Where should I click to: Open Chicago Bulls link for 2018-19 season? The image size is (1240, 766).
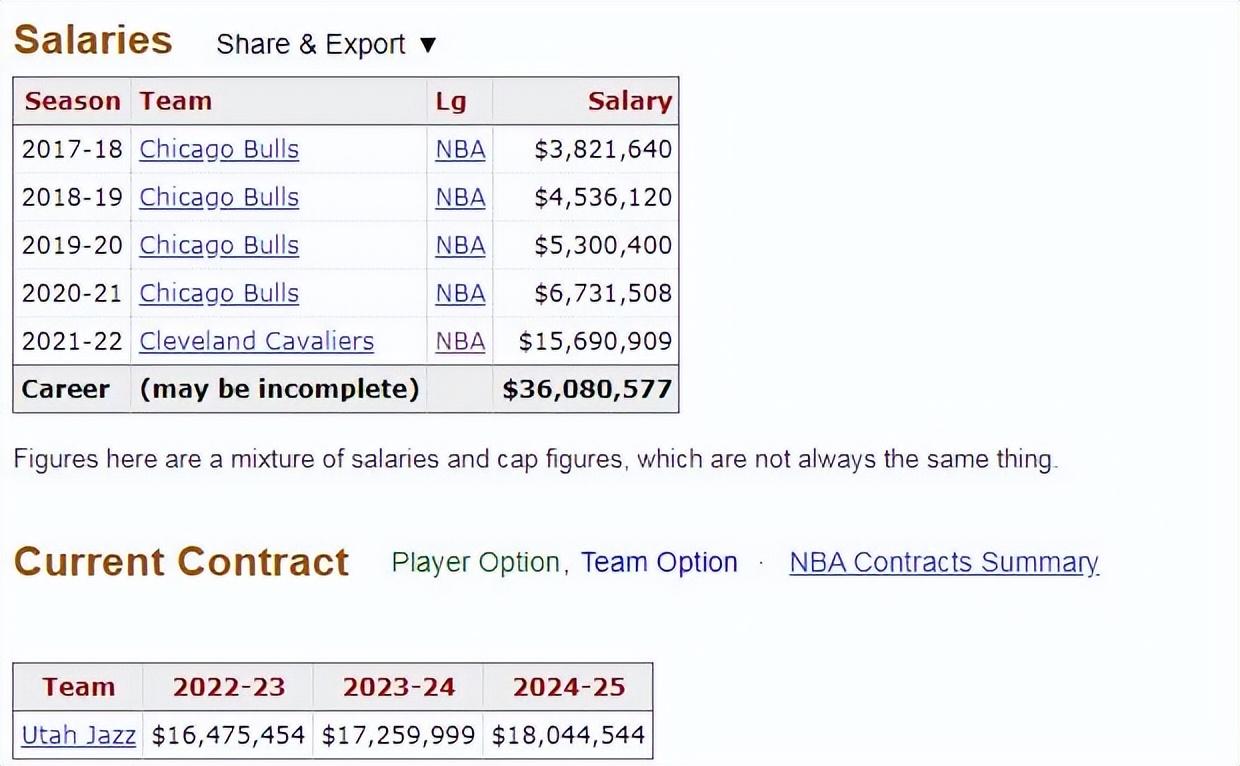[x=219, y=197]
